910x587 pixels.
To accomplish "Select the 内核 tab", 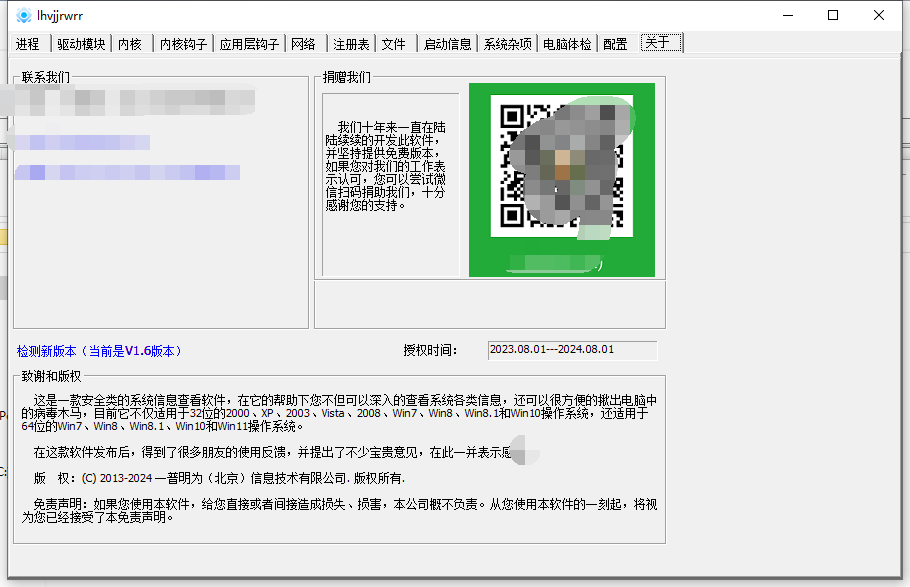I will [x=130, y=44].
